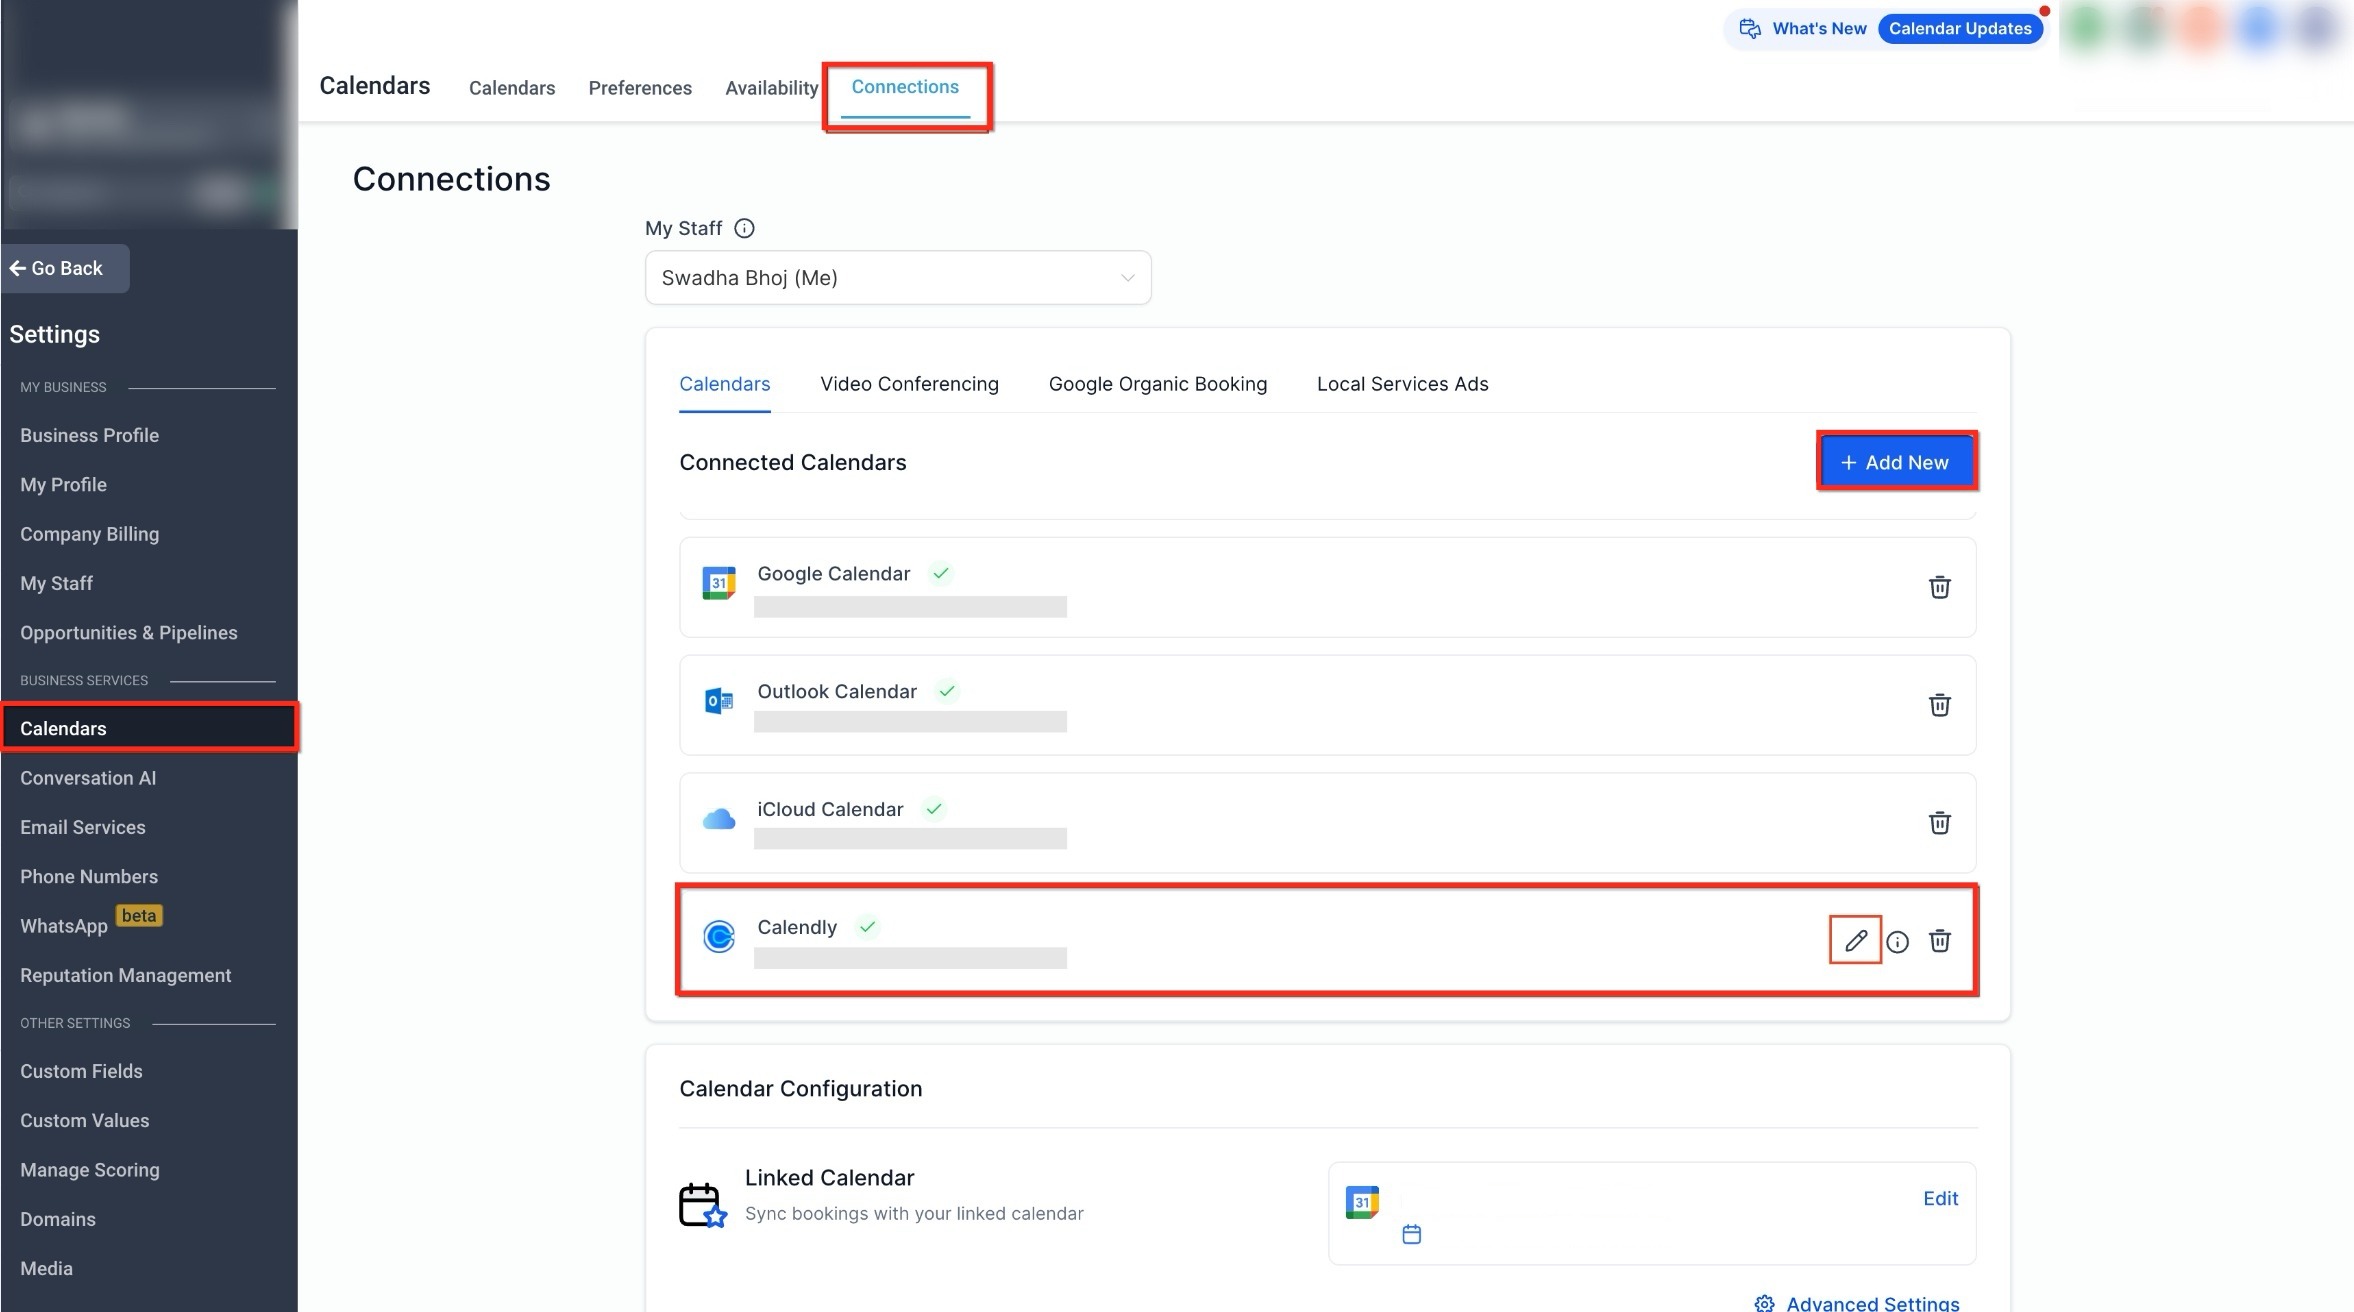Delete the Calendly connection
This screenshot has height=1312, width=2354.
(x=1939, y=941)
